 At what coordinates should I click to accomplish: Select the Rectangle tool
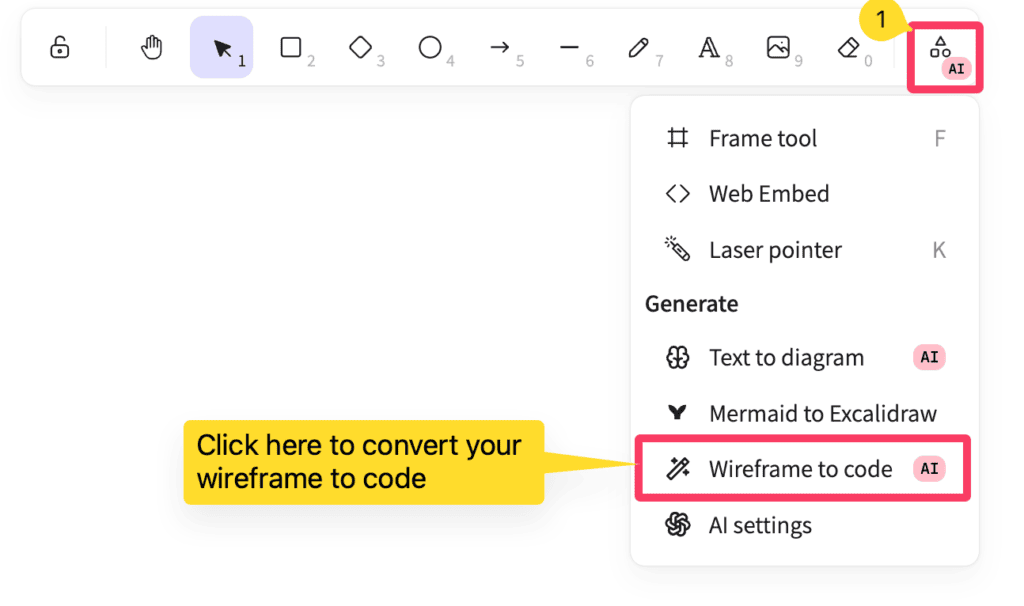(292, 47)
